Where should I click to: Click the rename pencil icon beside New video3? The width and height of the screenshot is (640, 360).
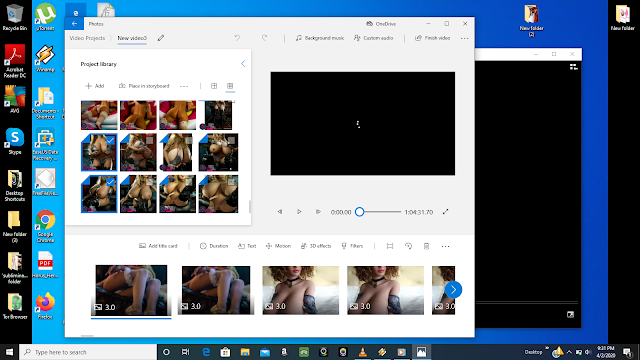161,38
